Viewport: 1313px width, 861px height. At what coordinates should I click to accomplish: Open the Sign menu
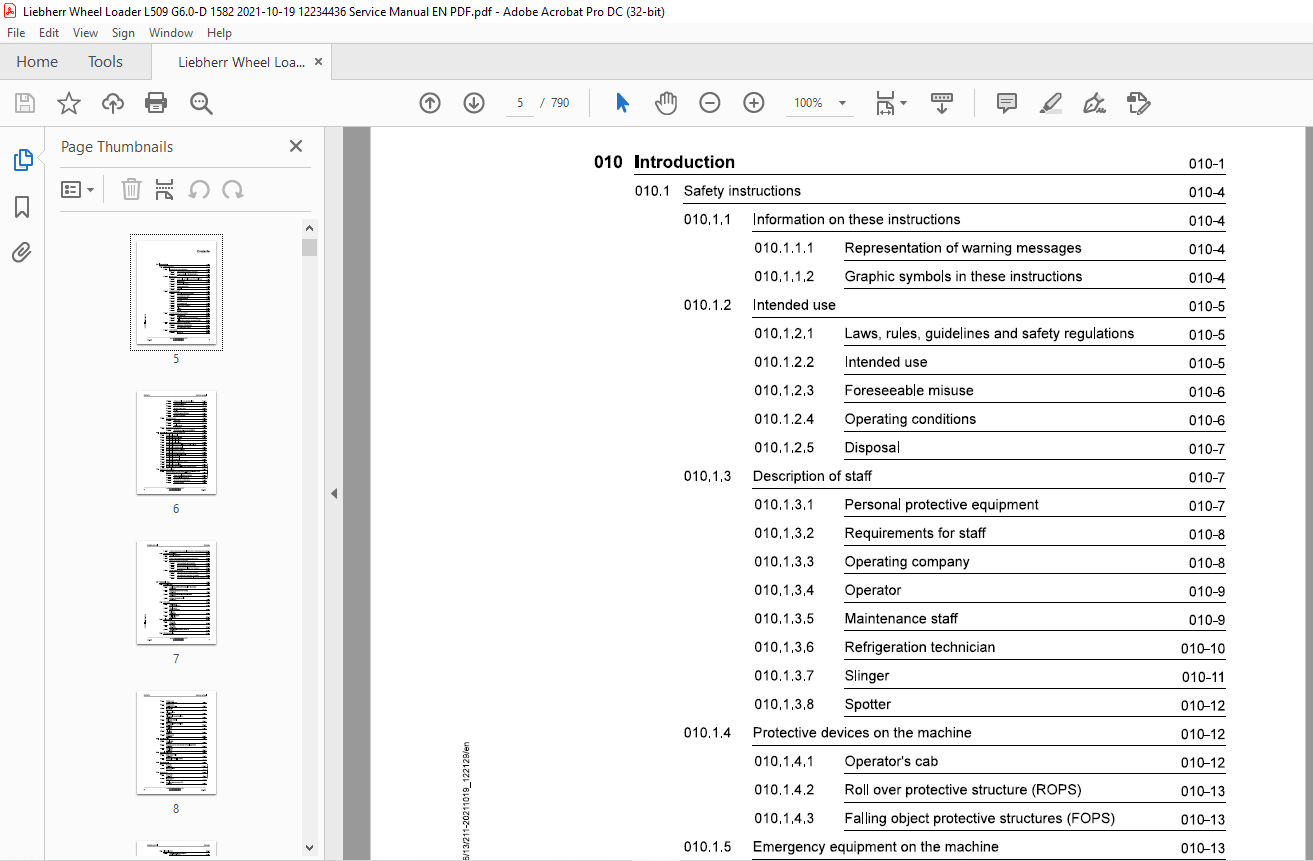tap(123, 33)
